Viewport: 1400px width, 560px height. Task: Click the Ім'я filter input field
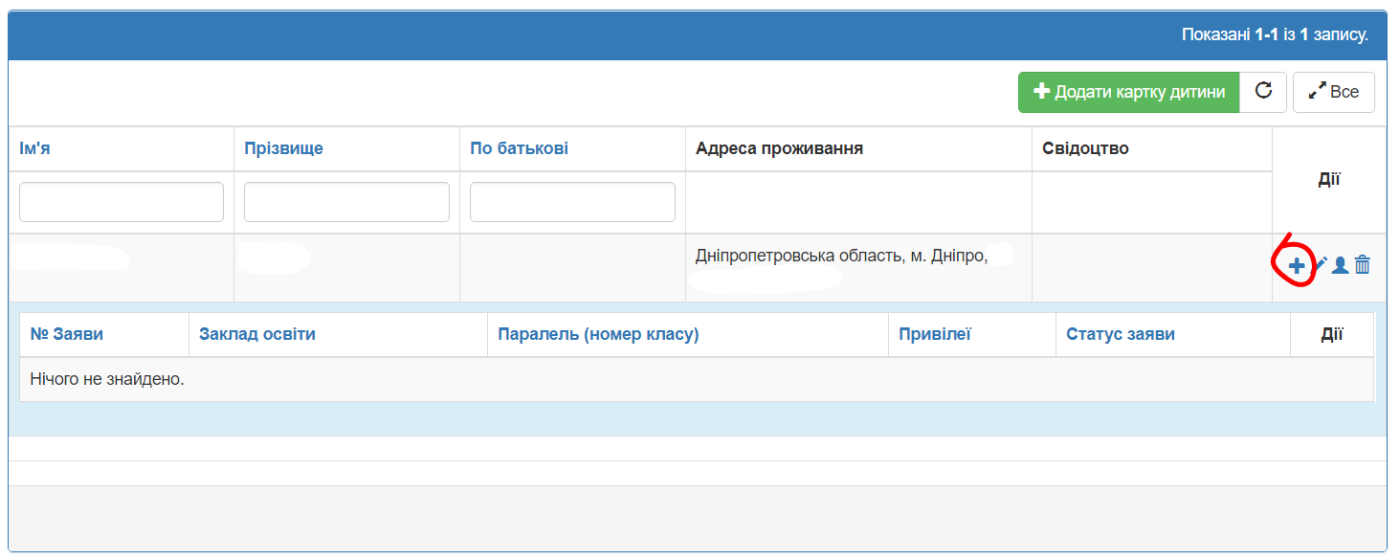pyautogui.click(x=121, y=202)
